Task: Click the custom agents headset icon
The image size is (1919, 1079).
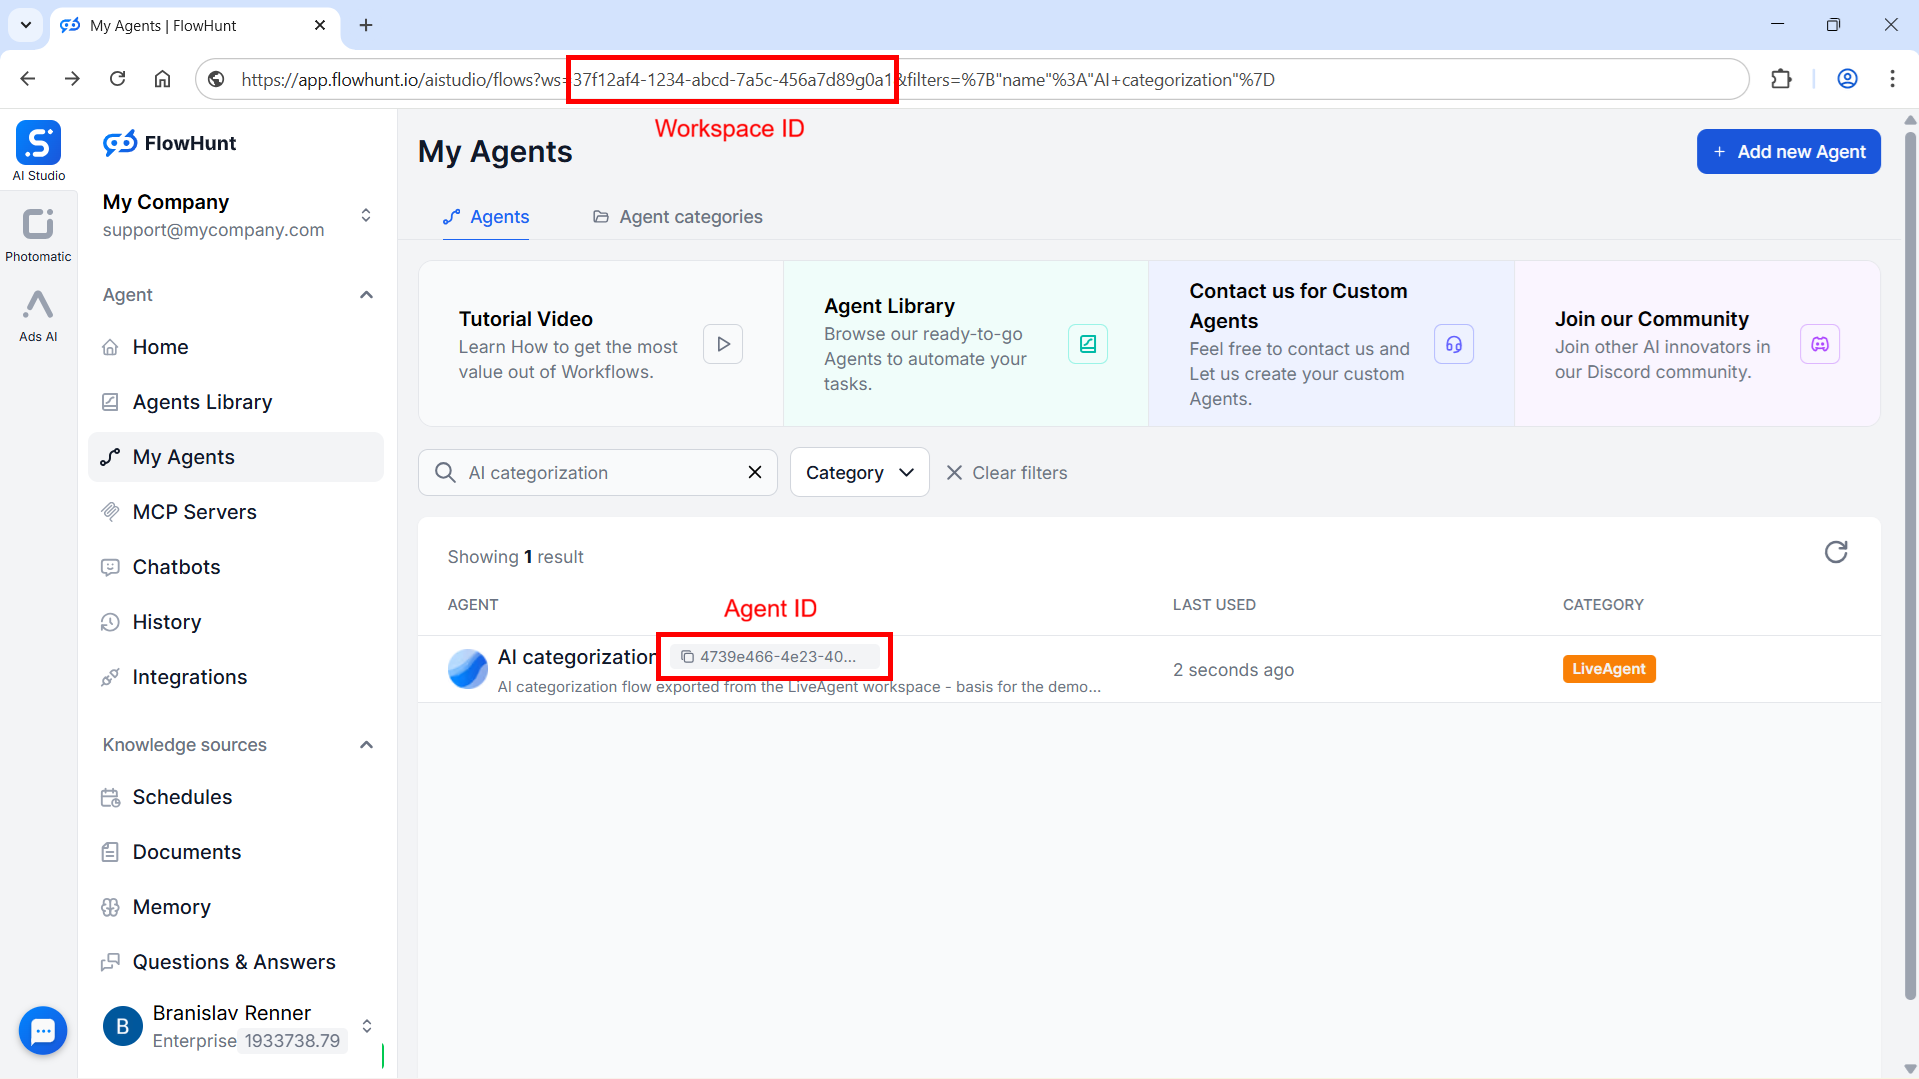Action: [1453, 344]
